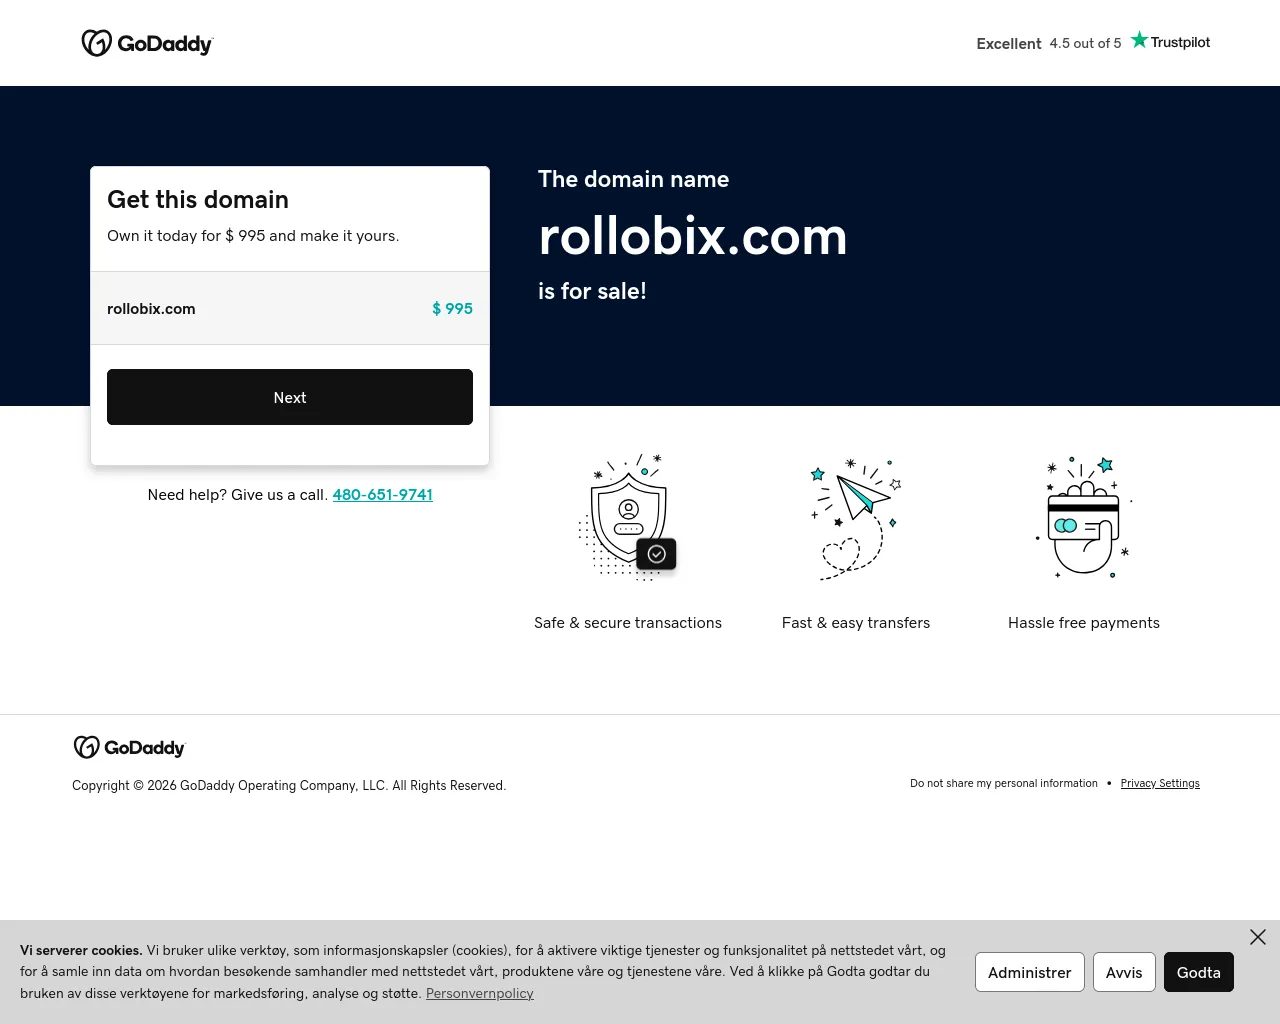Select the rollobix.com domain row label
1280x1024 pixels.
(151, 309)
